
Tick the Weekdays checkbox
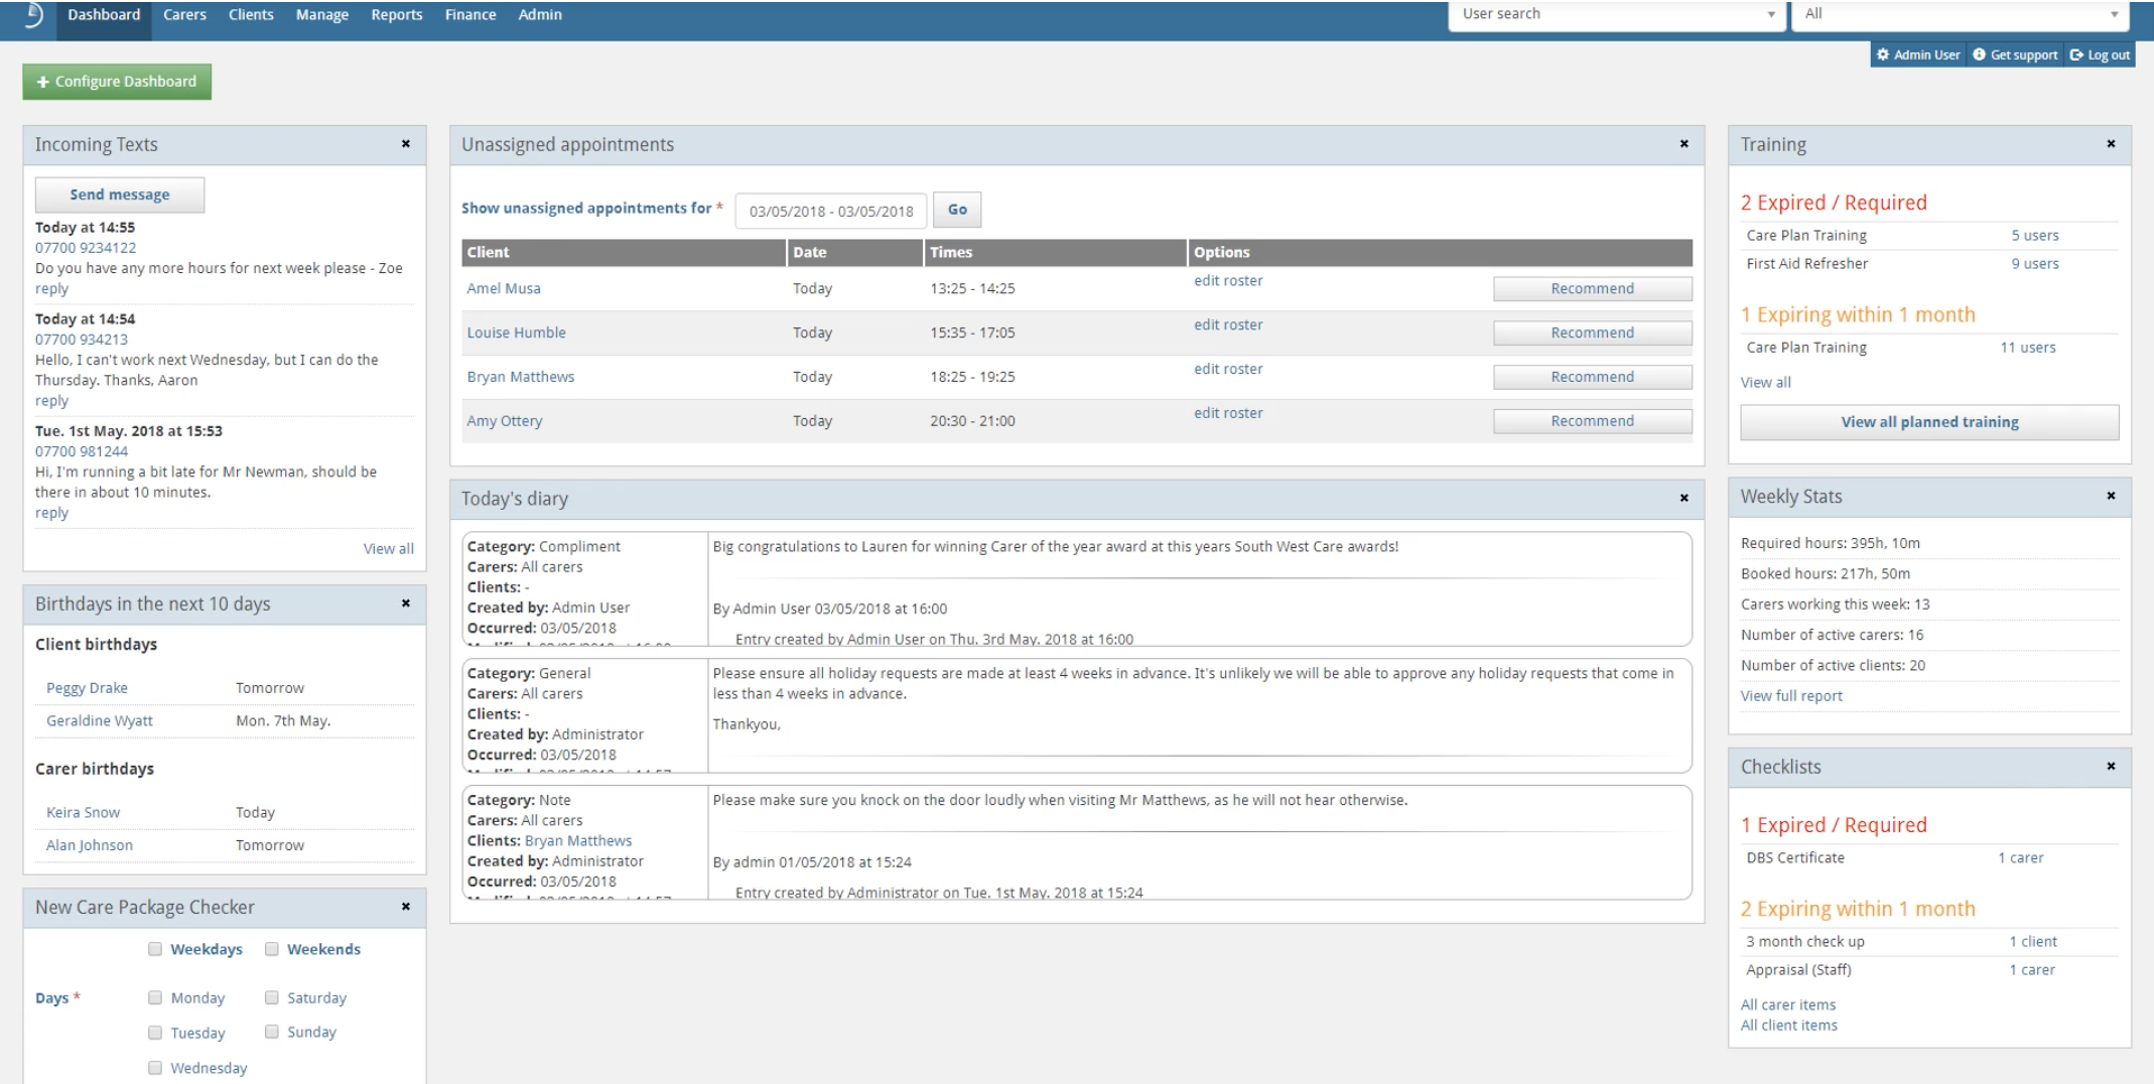(155, 949)
